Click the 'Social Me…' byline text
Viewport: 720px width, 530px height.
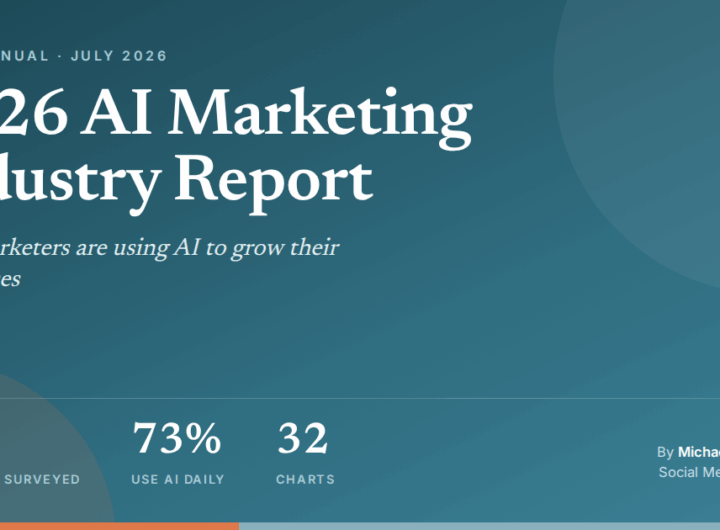pos(689,472)
